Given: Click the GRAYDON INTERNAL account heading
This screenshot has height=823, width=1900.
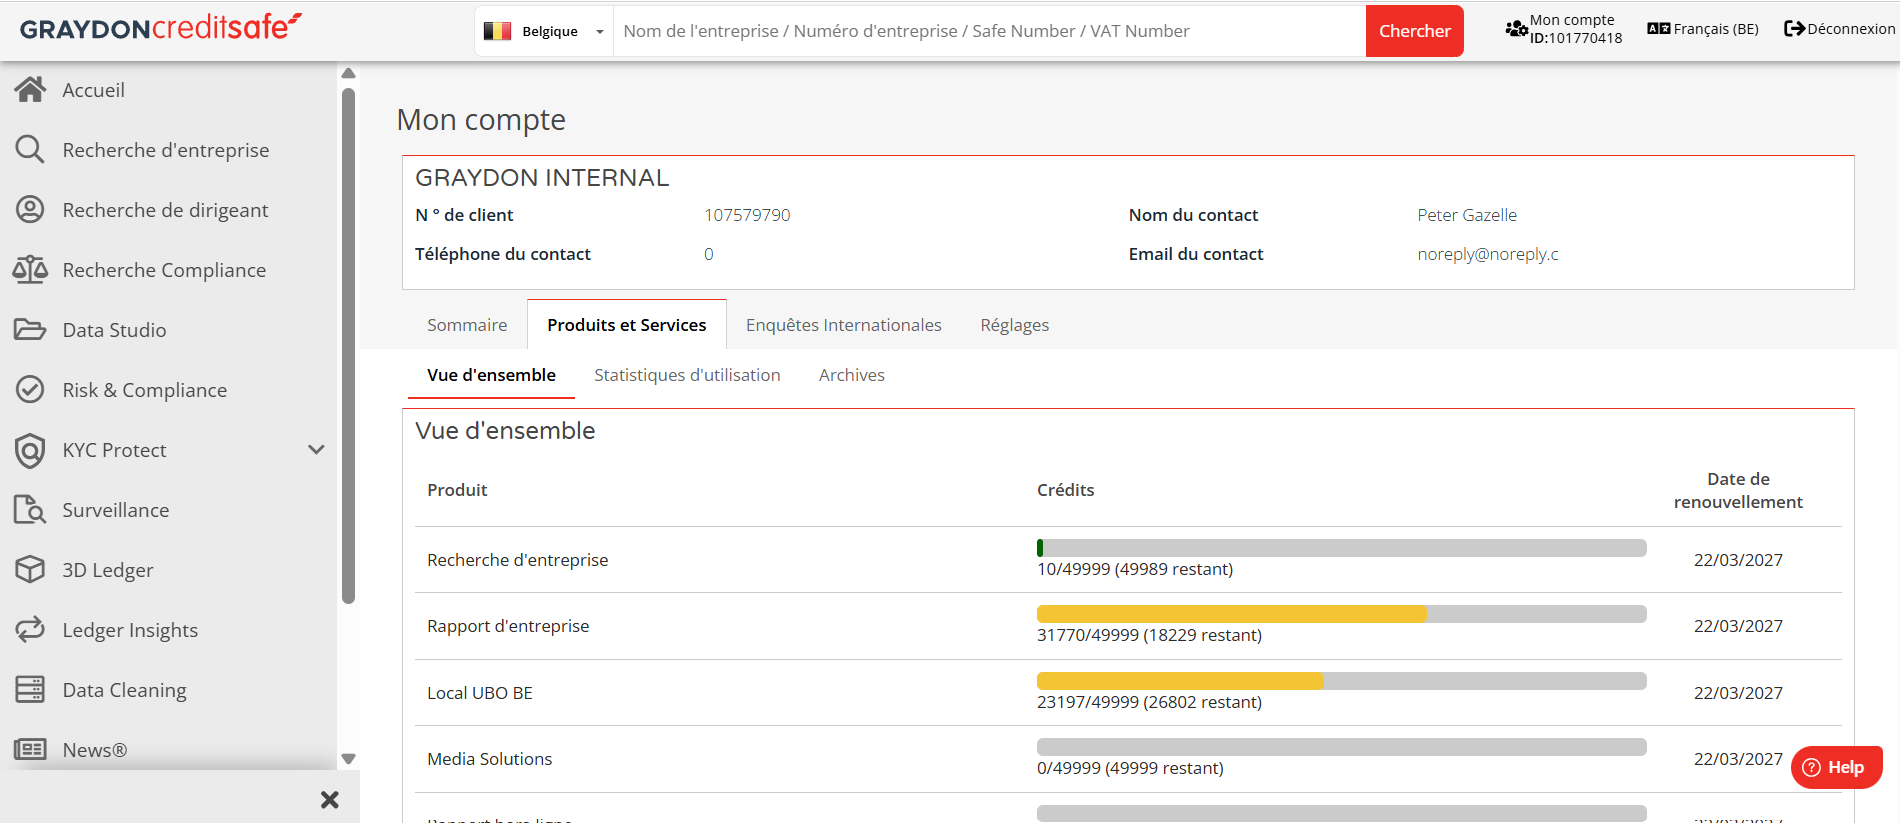Looking at the screenshot, I should (x=542, y=177).
